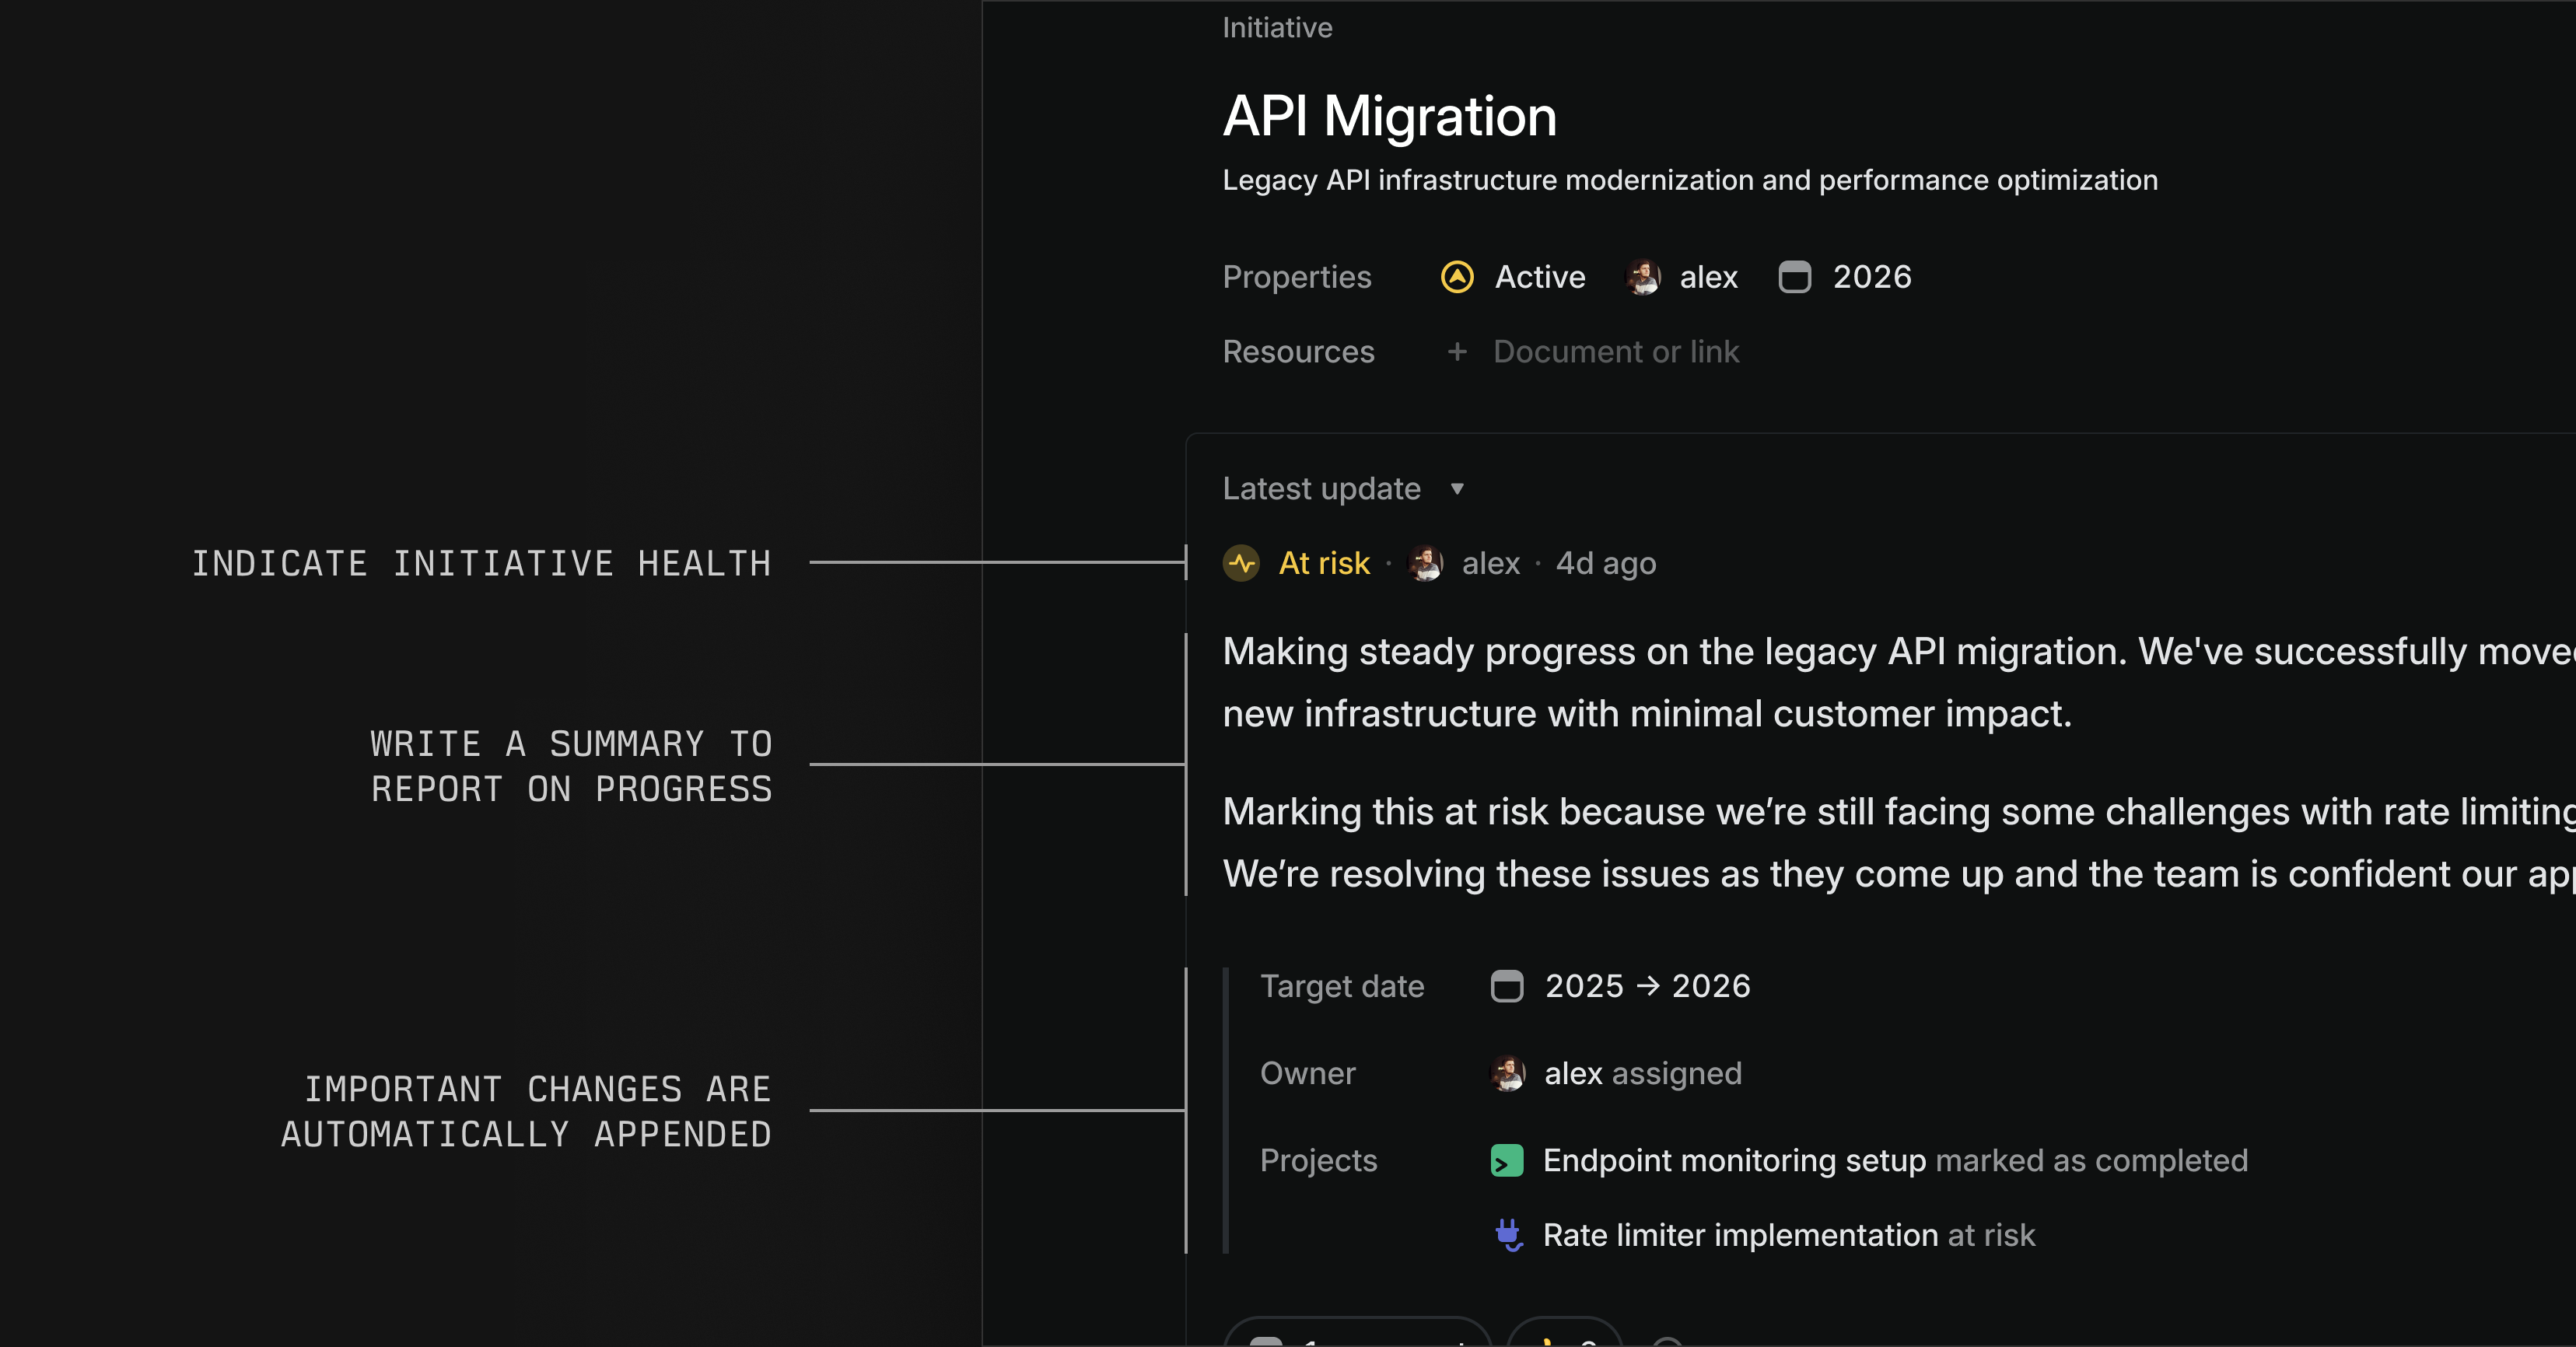Toggle visibility of Resources section

pyautogui.click(x=1298, y=351)
